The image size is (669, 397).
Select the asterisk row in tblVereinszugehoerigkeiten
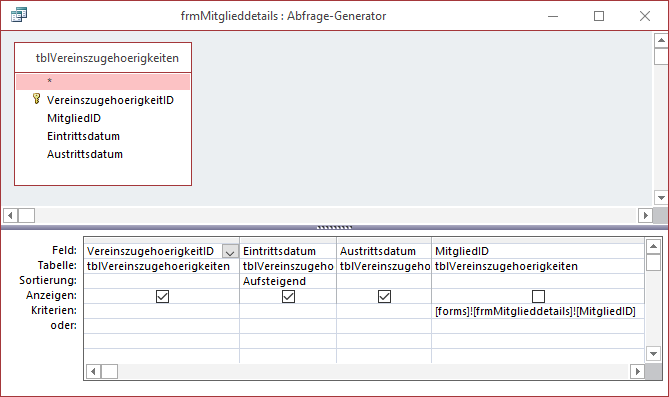(x=103, y=82)
